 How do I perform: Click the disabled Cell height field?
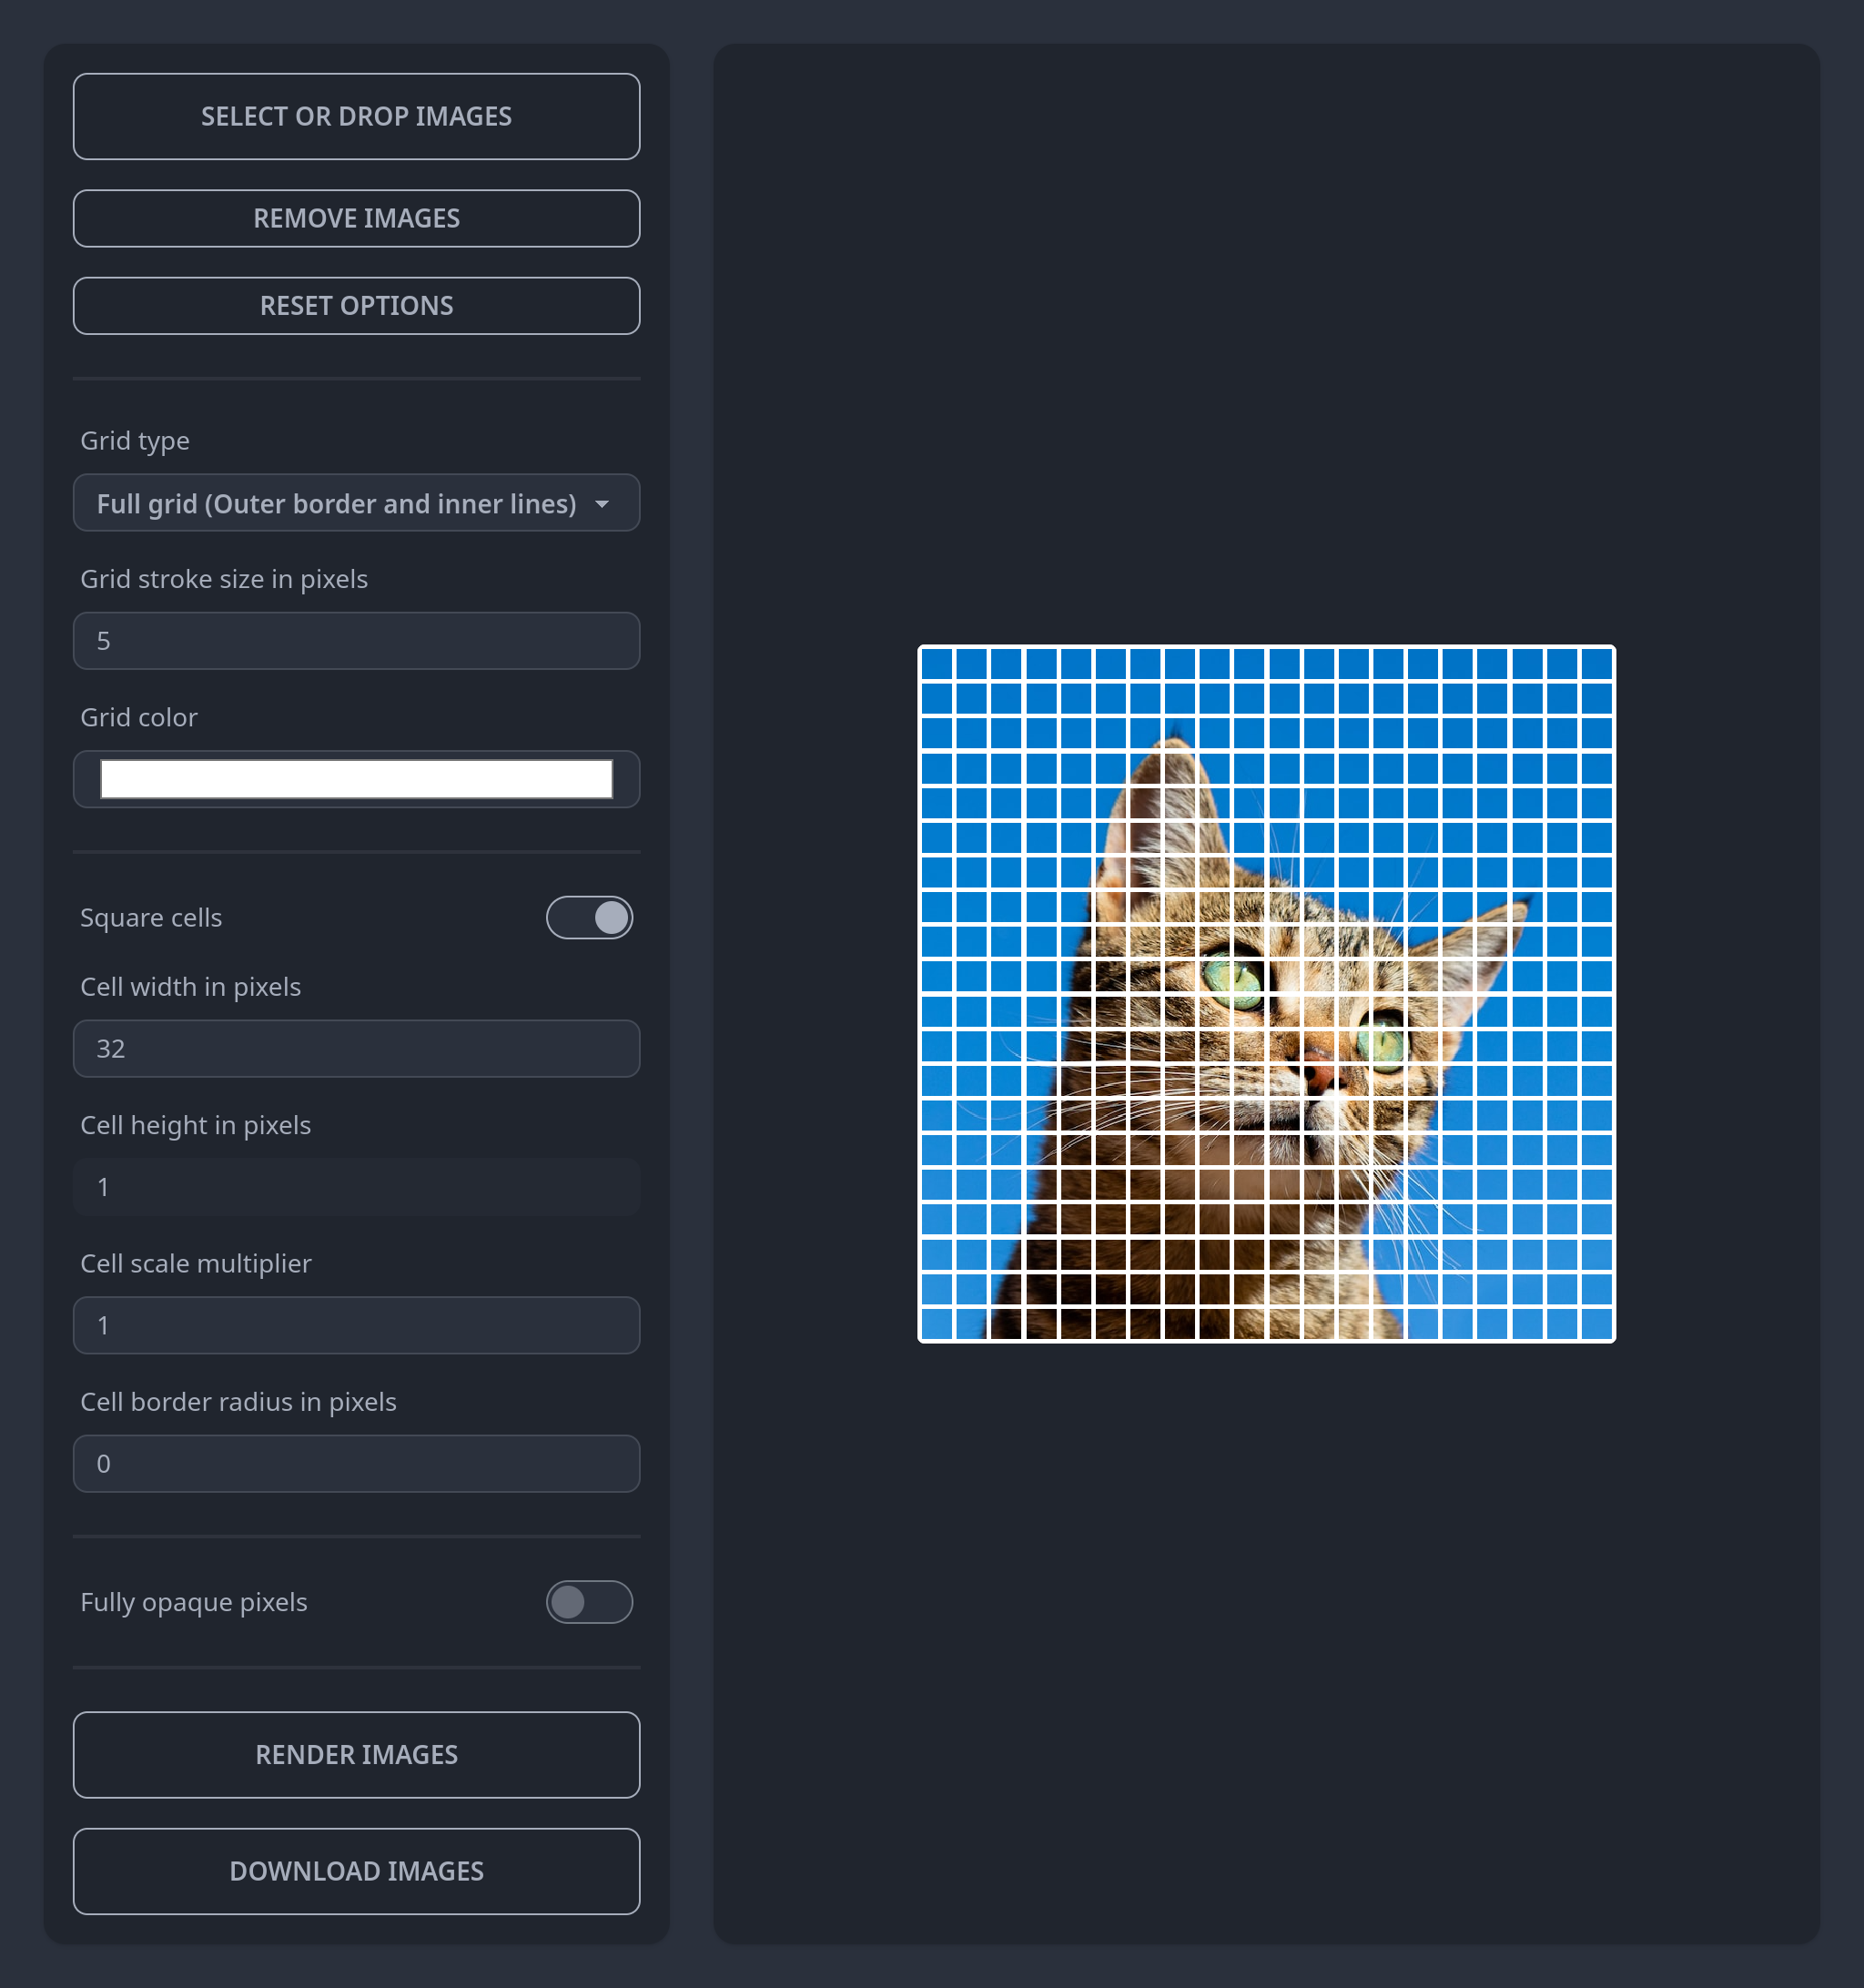[356, 1187]
